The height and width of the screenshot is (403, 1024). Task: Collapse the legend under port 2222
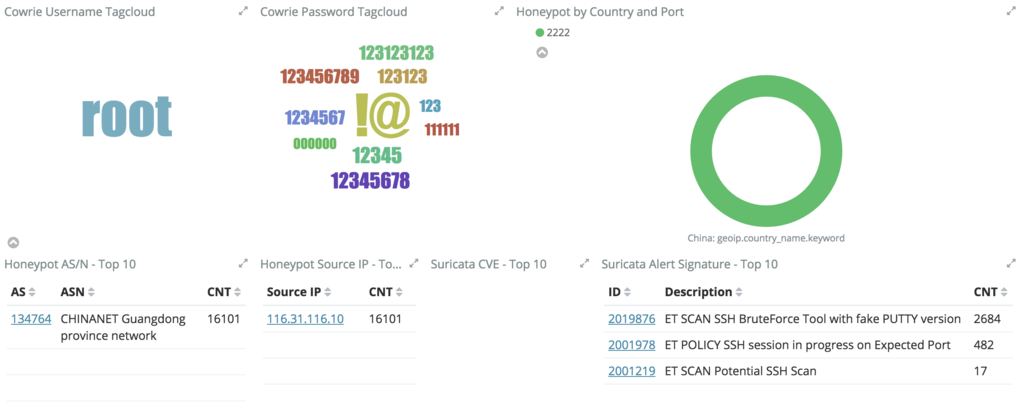pos(542,52)
